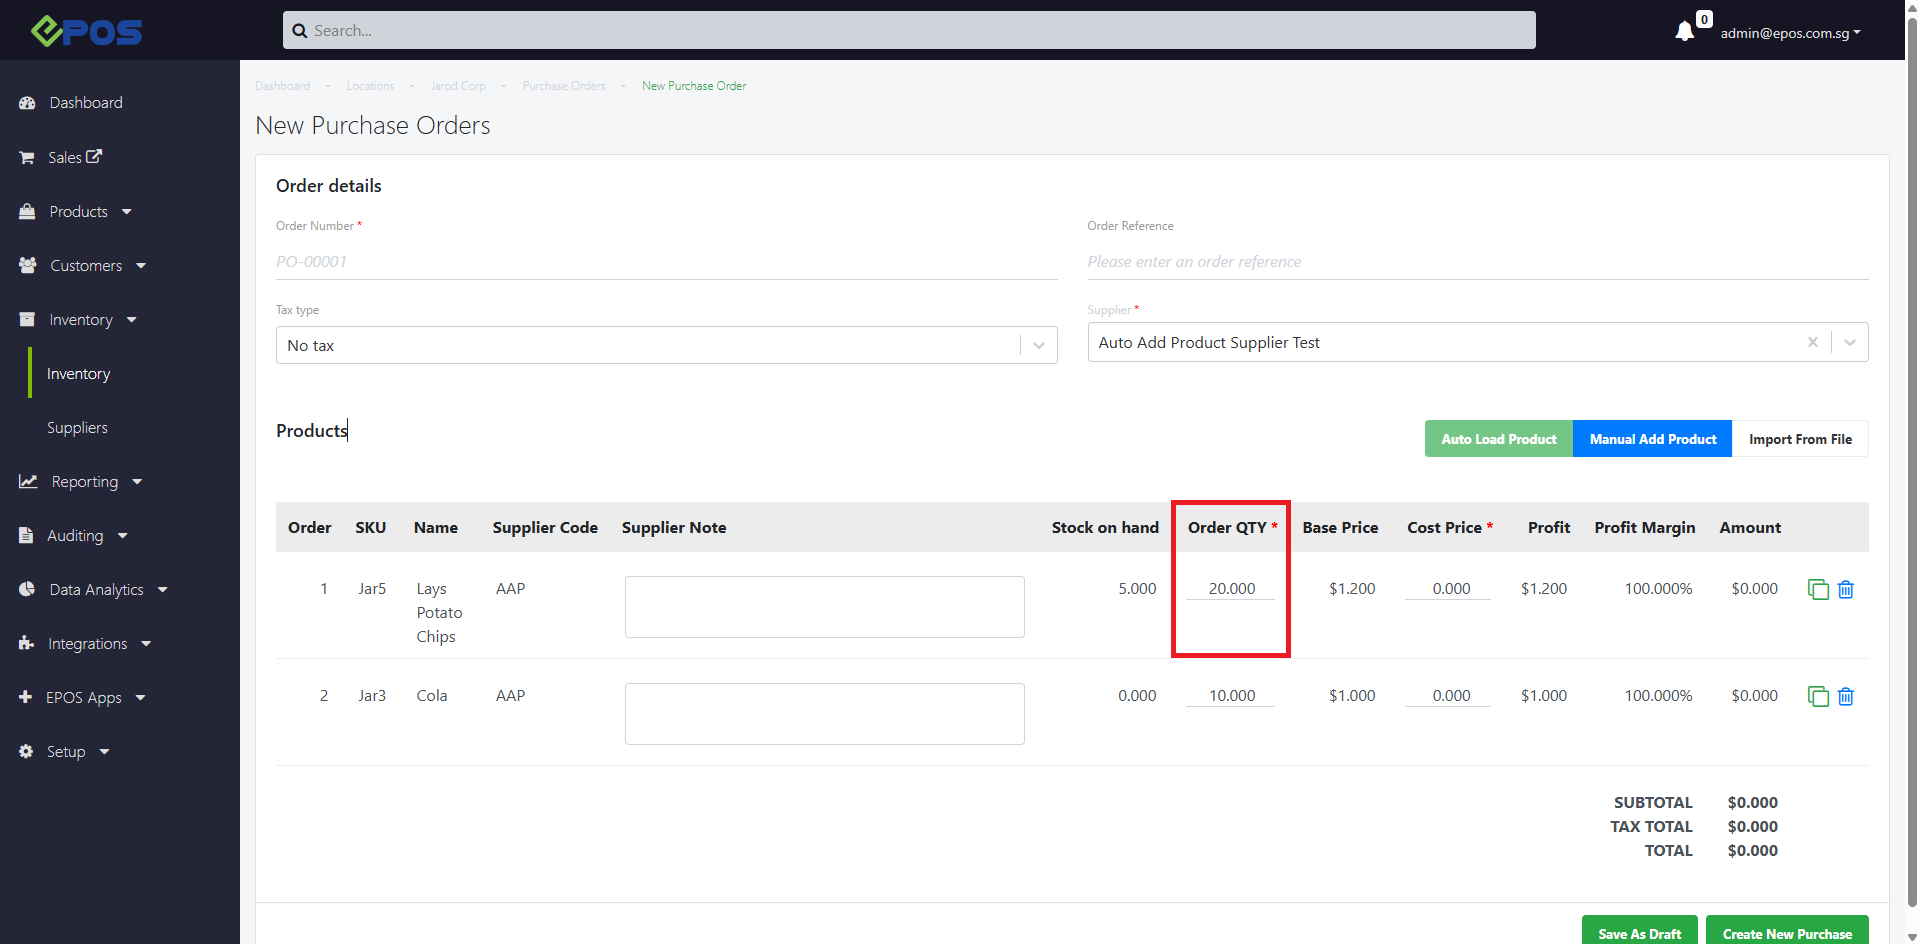Image resolution: width=1919 pixels, height=944 pixels.
Task: Click the copy icon for Cola row
Action: tap(1817, 697)
